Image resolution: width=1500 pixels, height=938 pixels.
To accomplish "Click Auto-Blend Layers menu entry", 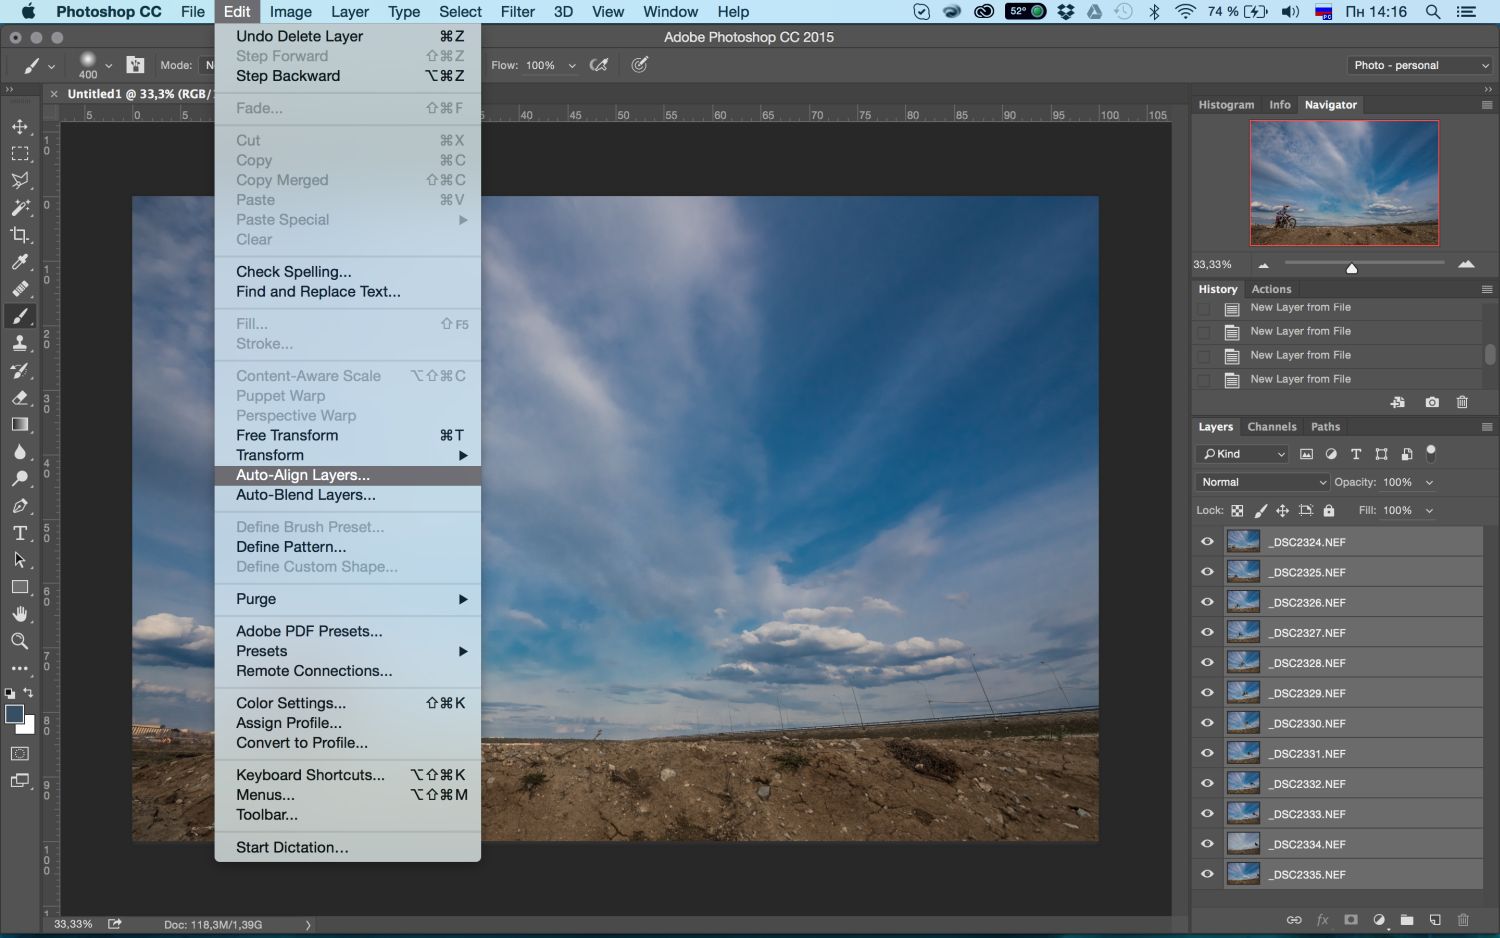I will pos(306,495).
